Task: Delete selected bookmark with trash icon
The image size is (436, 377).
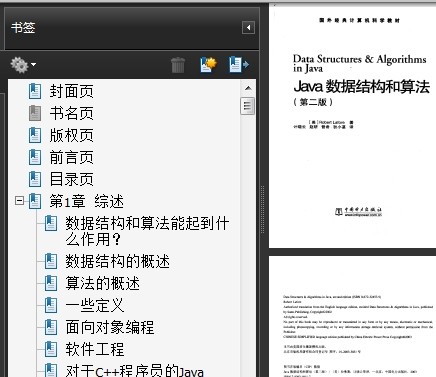Action: [x=178, y=65]
